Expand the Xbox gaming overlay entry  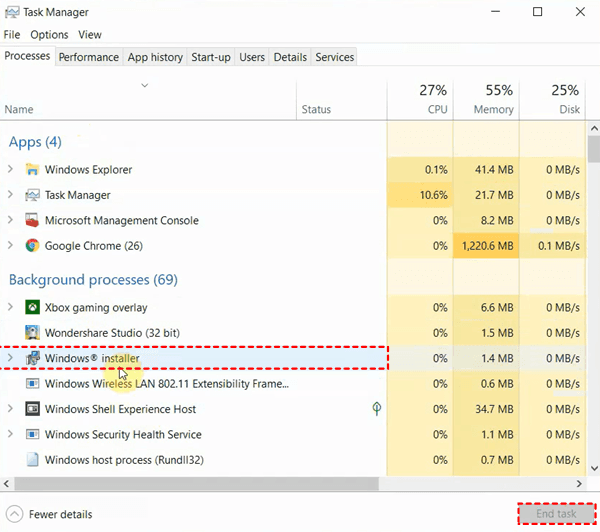click(x=10, y=308)
